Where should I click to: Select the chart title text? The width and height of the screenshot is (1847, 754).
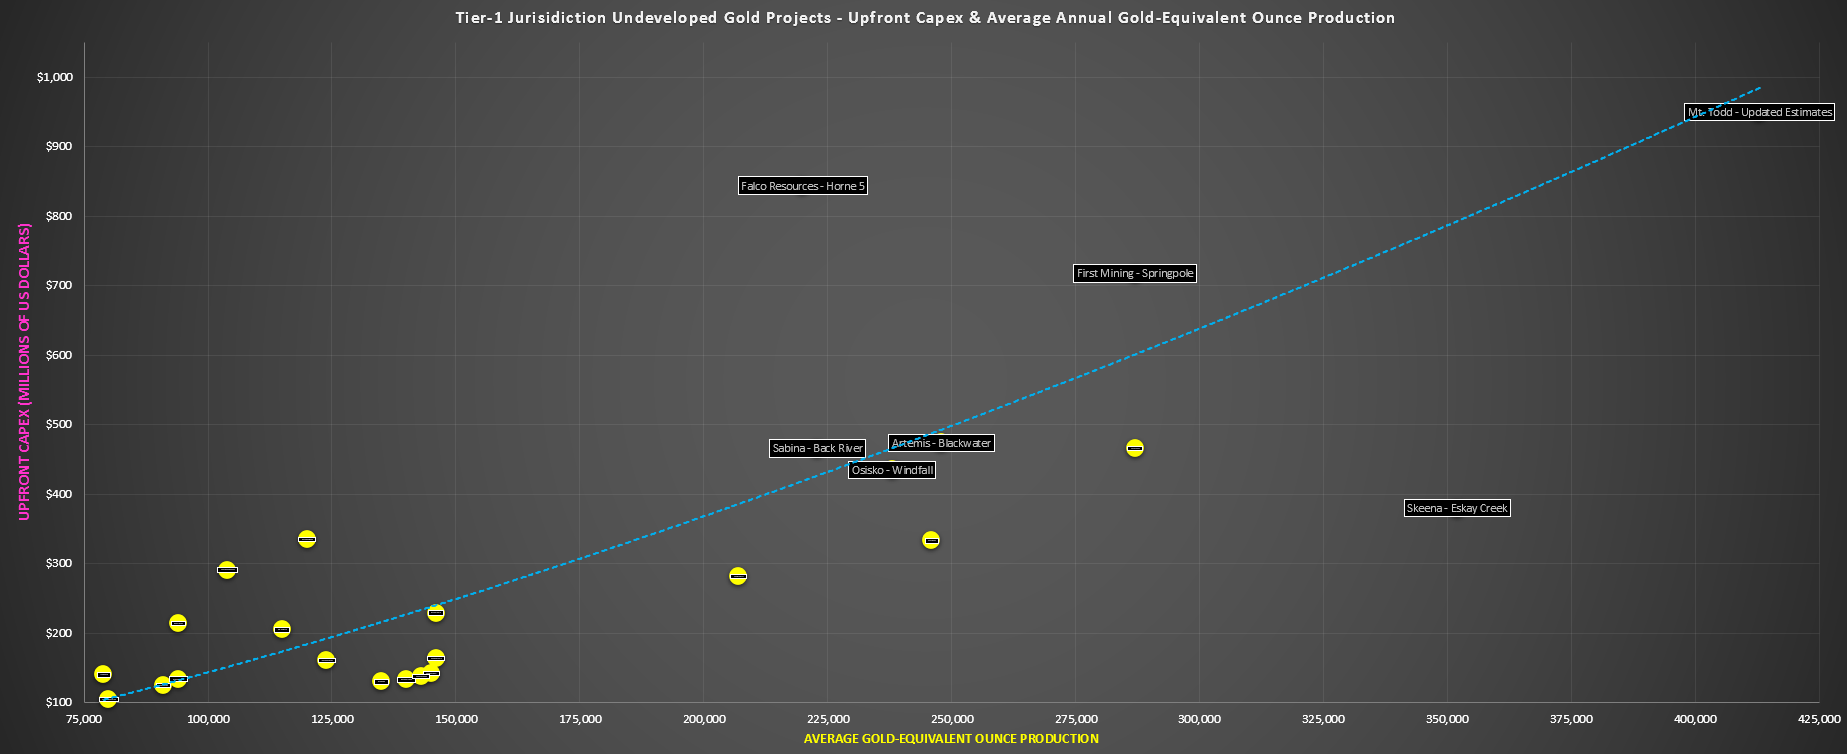925,17
